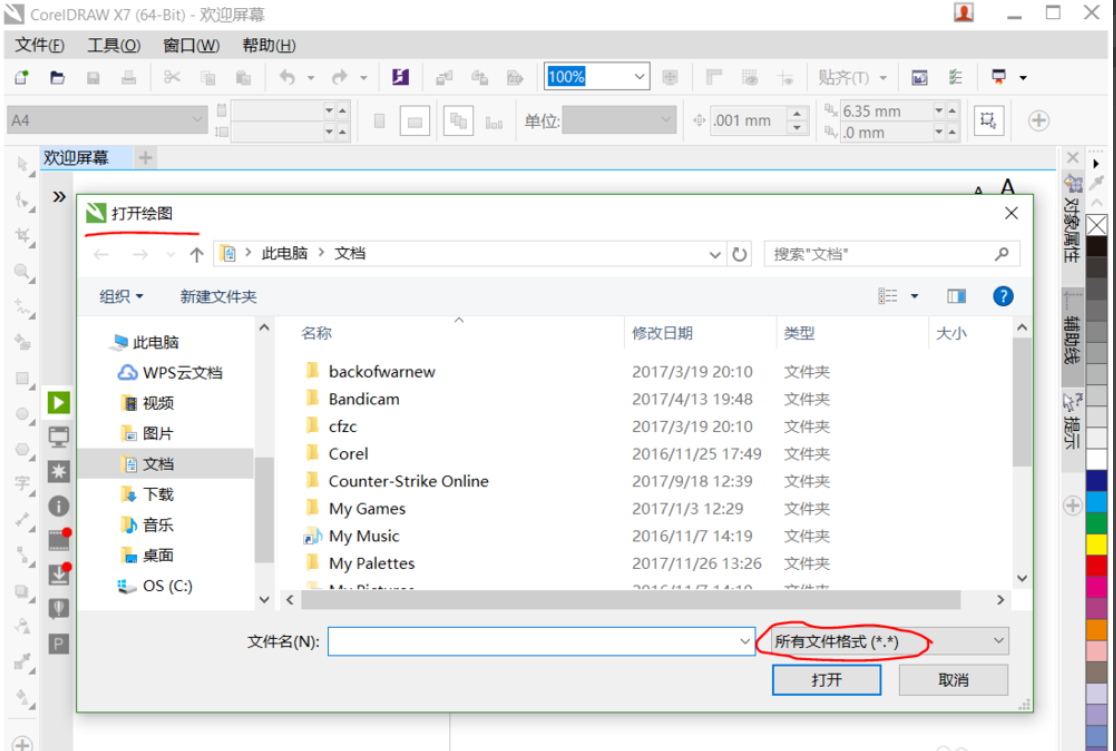Image resolution: width=1116 pixels, height=751 pixels.
Task: Click the blue help question mark icon
Action: point(1003,296)
